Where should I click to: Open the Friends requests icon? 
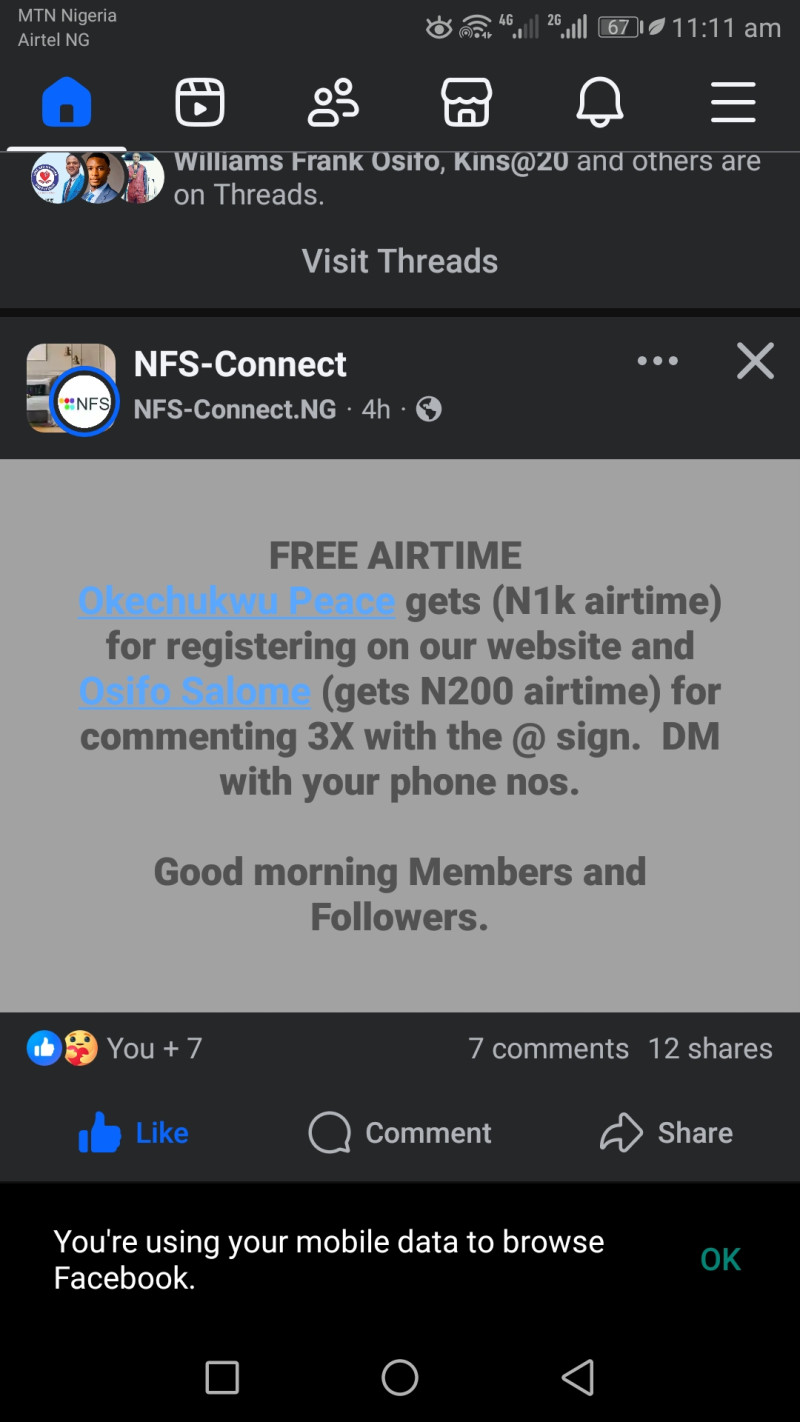(x=333, y=101)
